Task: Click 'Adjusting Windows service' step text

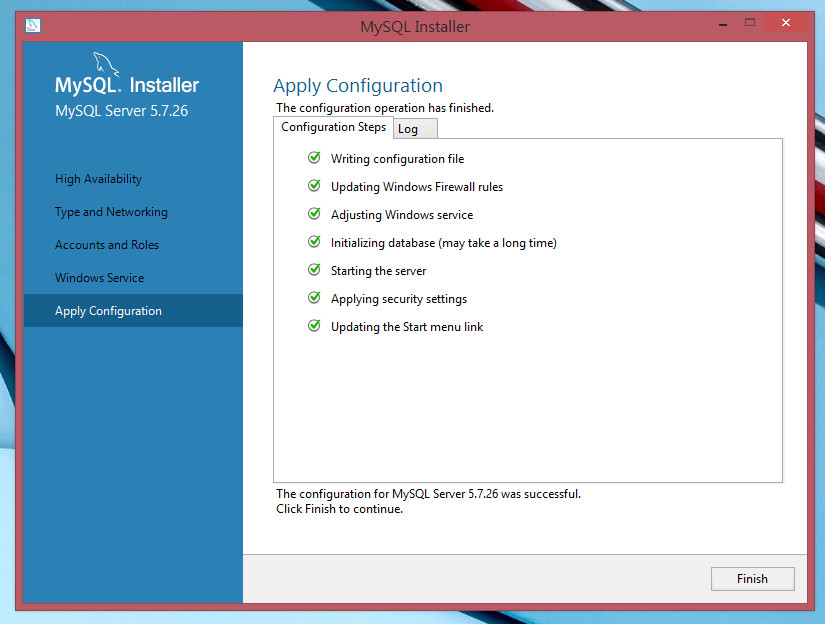Action: pos(402,215)
